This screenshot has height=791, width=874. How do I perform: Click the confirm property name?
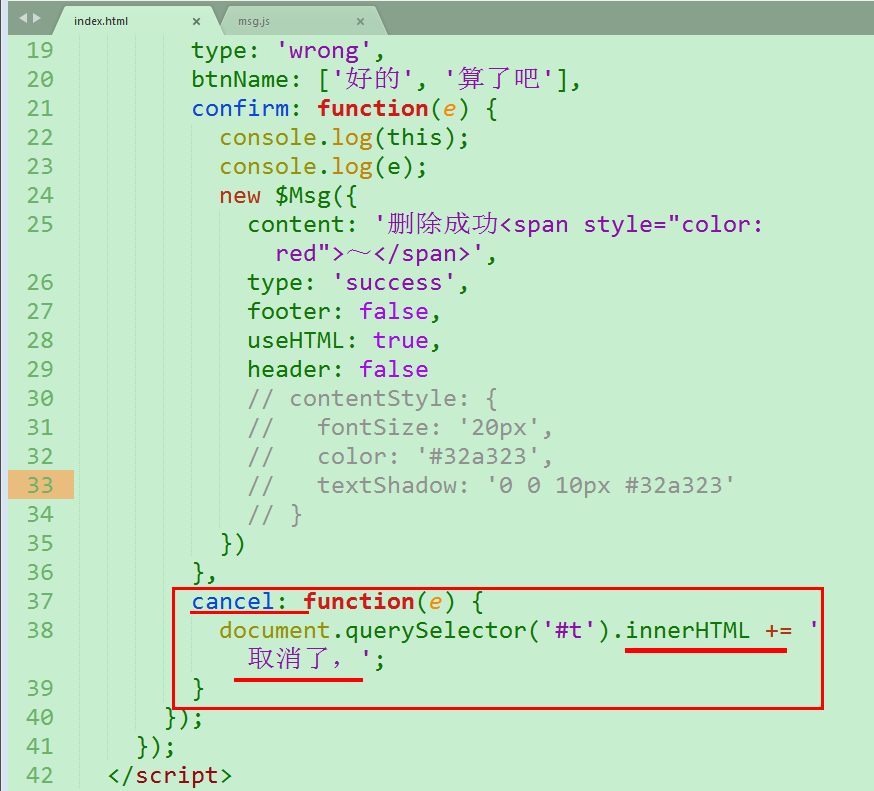[240, 108]
